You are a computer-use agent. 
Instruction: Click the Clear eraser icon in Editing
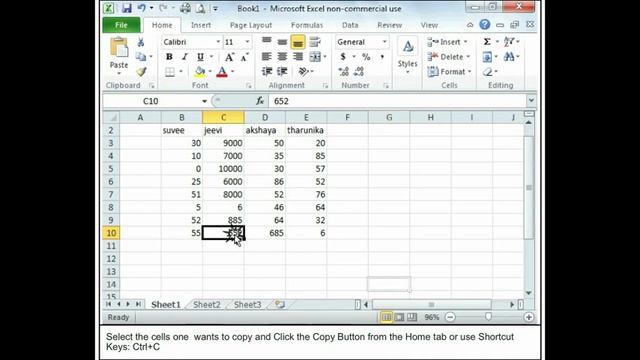point(488,72)
